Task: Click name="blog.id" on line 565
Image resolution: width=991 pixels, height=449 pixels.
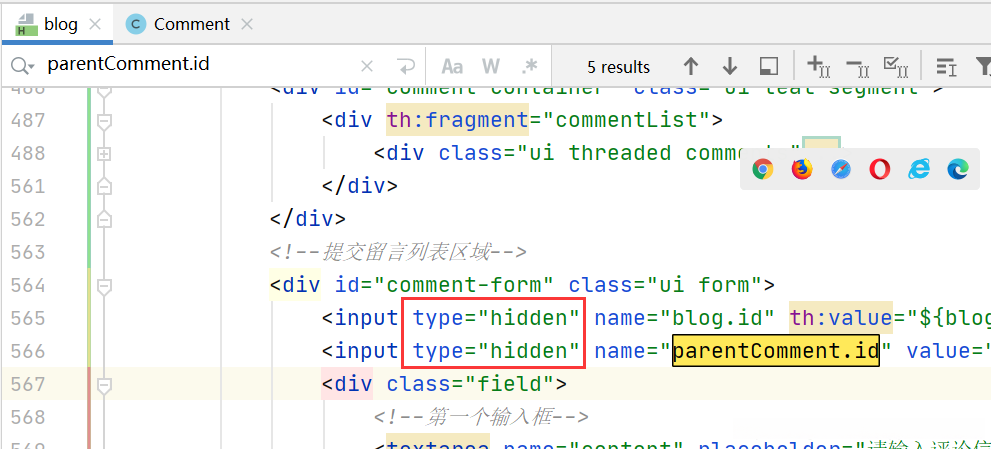Action: pos(684,317)
